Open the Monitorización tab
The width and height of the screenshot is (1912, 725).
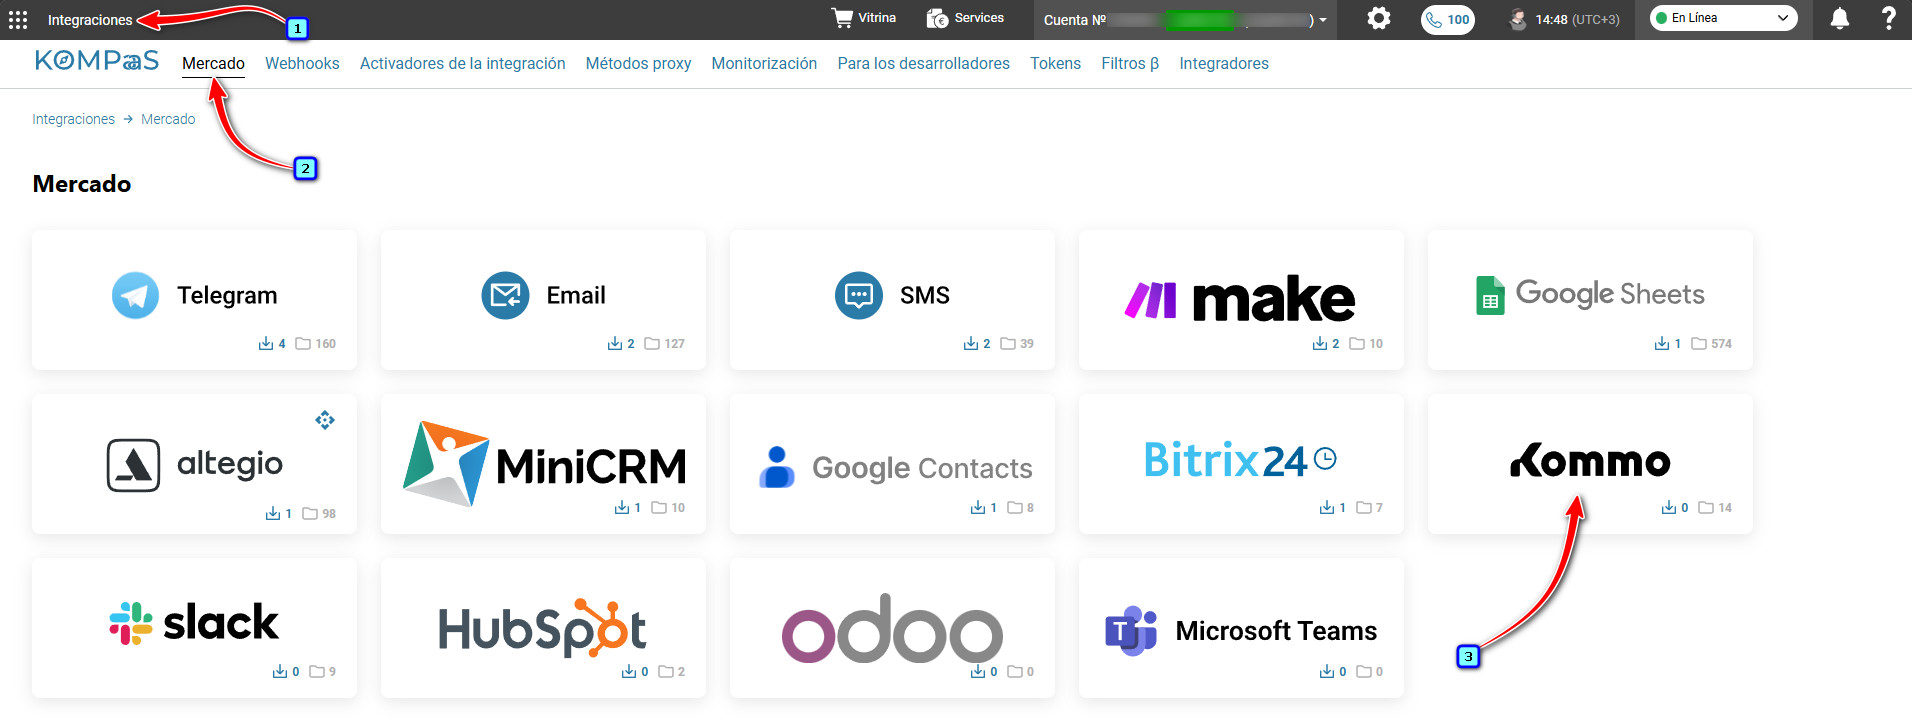click(764, 63)
